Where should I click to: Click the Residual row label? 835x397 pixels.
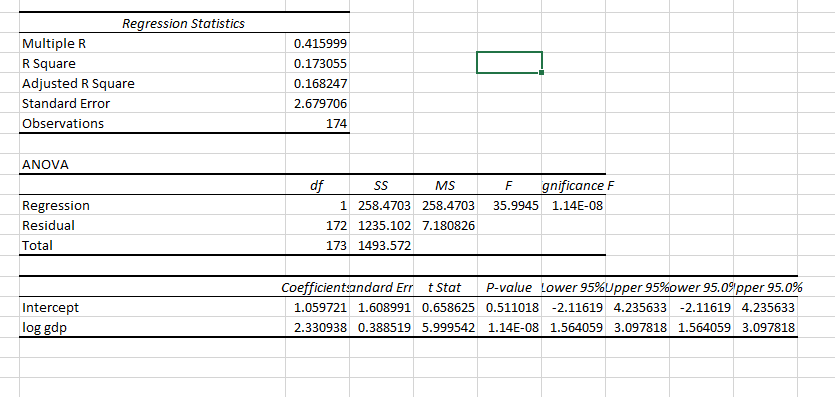(152, 225)
